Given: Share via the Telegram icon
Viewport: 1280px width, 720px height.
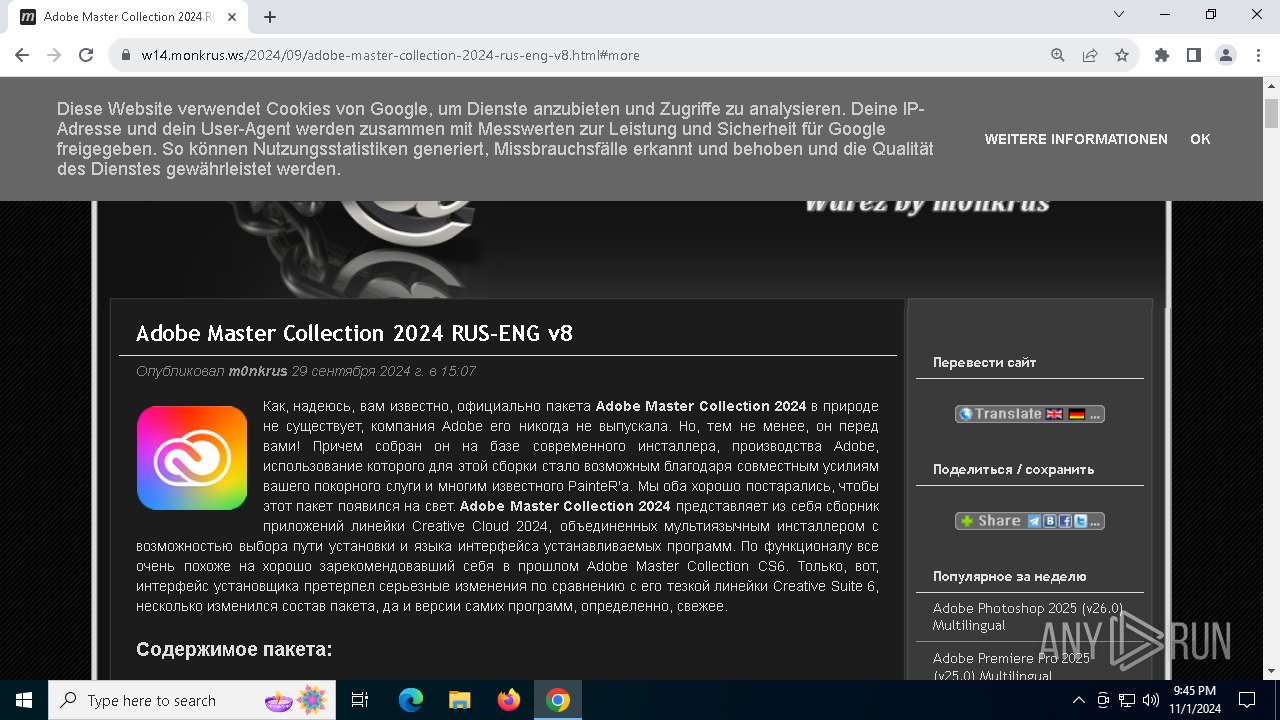Looking at the screenshot, I should coord(1034,521).
